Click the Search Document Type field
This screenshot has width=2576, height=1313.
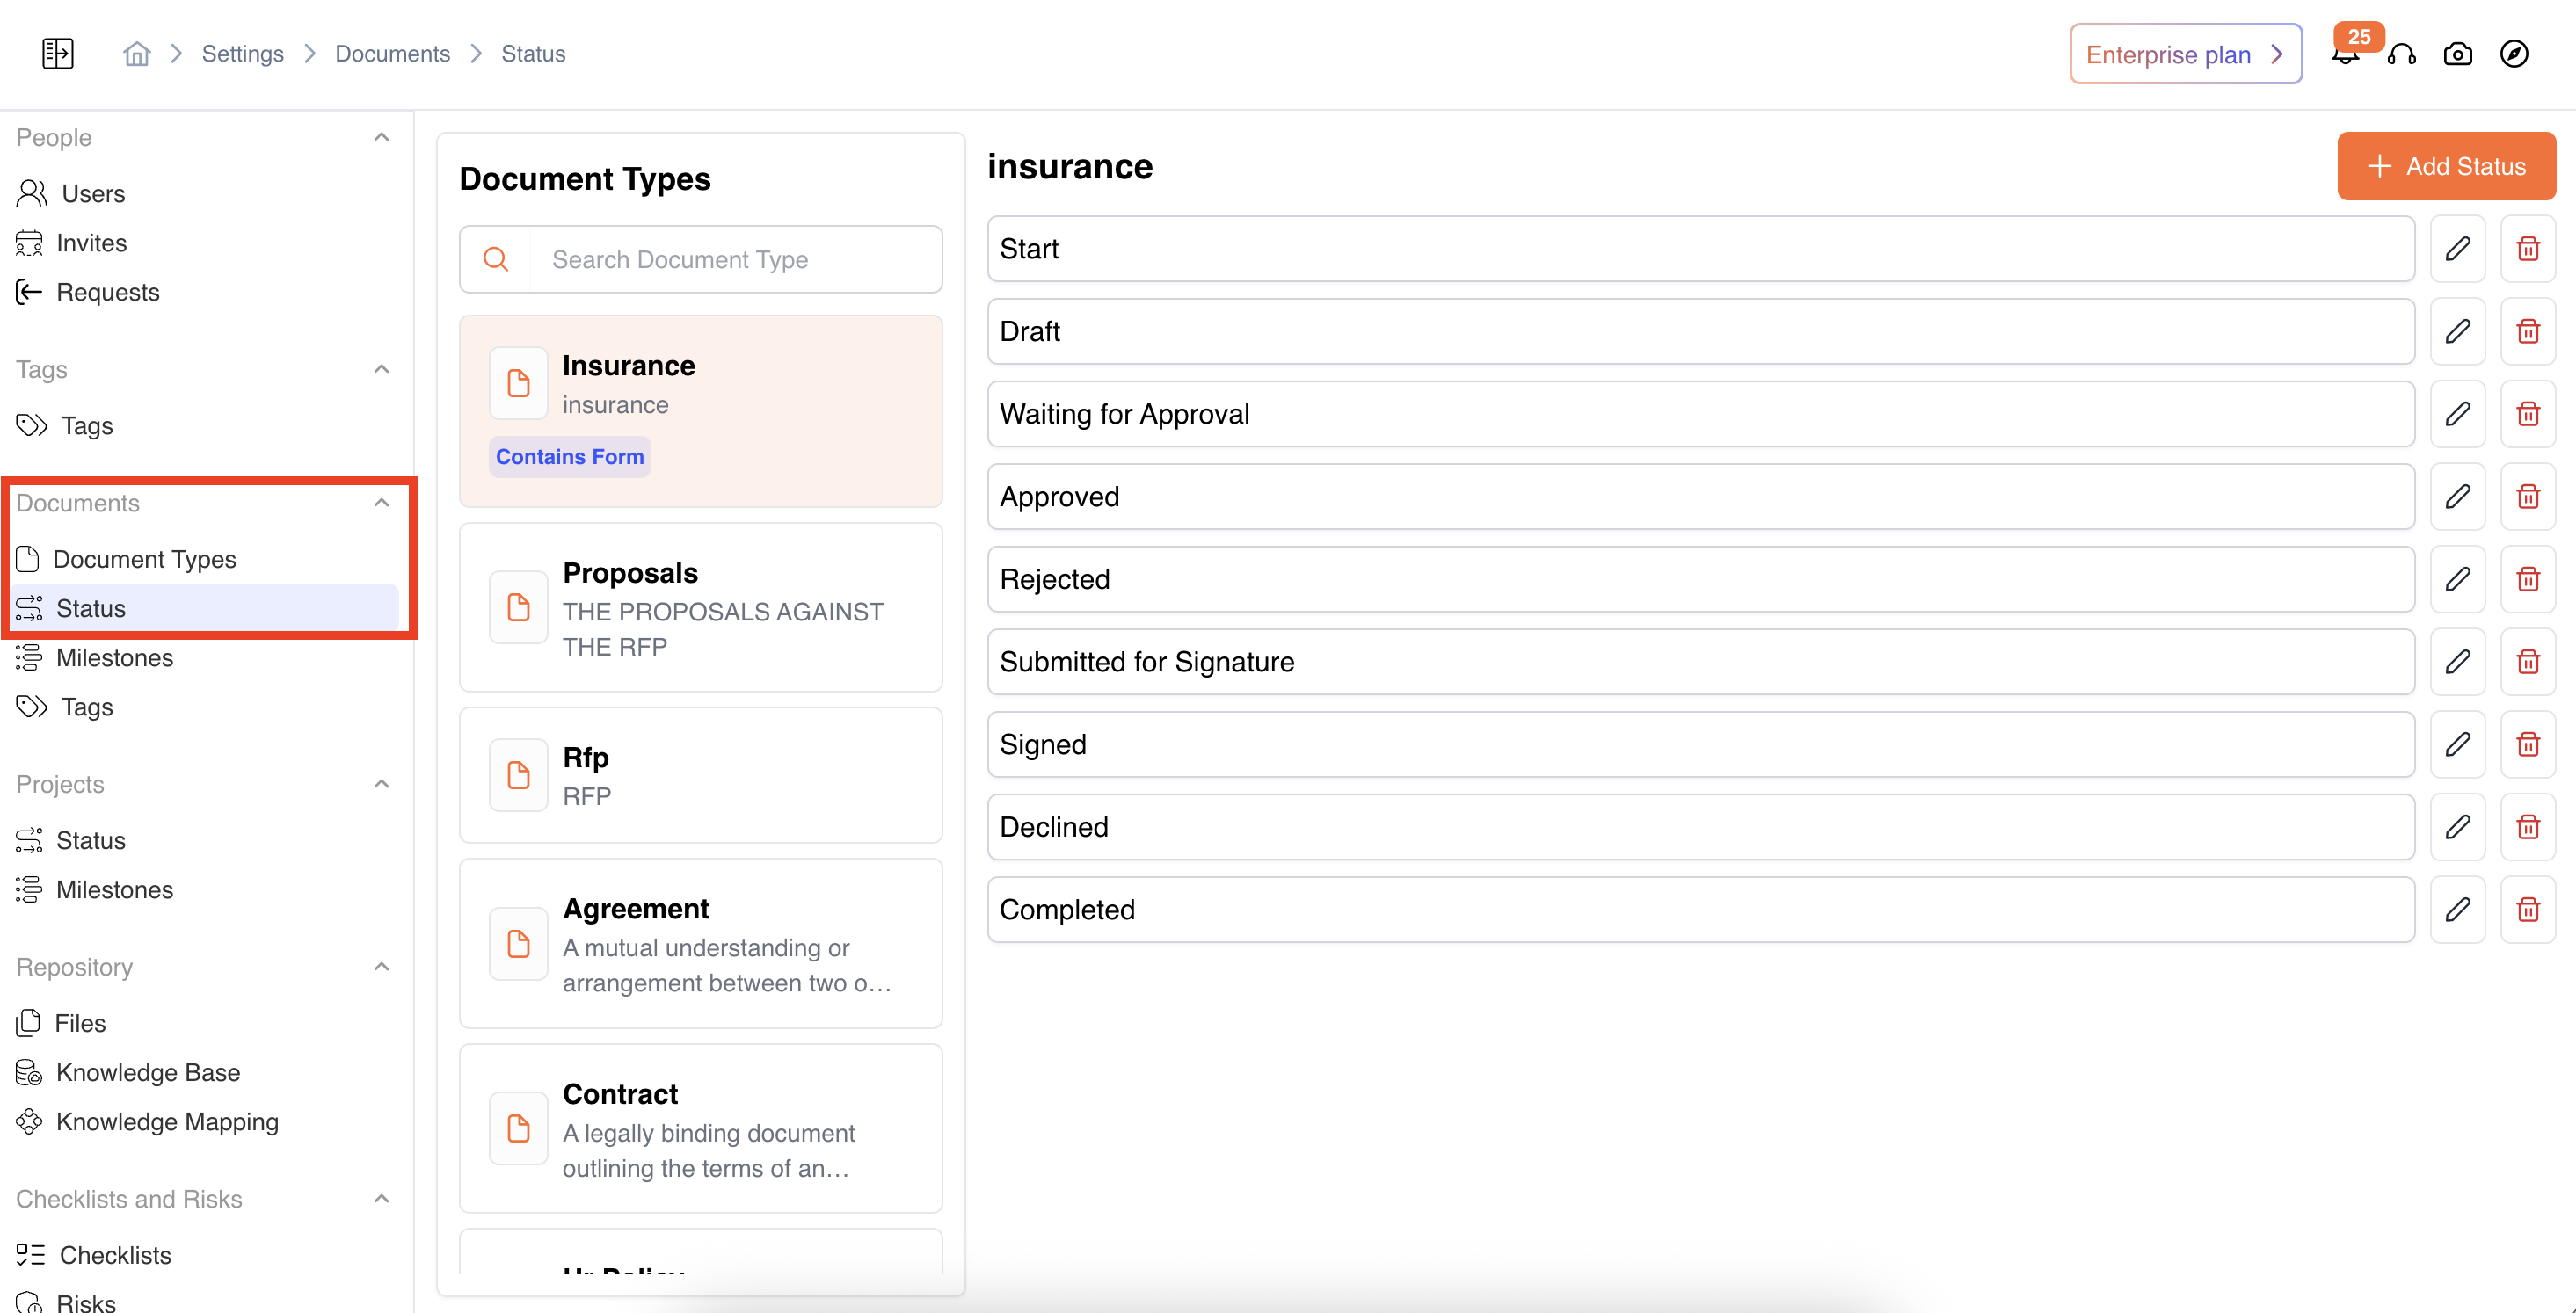[x=735, y=260]
